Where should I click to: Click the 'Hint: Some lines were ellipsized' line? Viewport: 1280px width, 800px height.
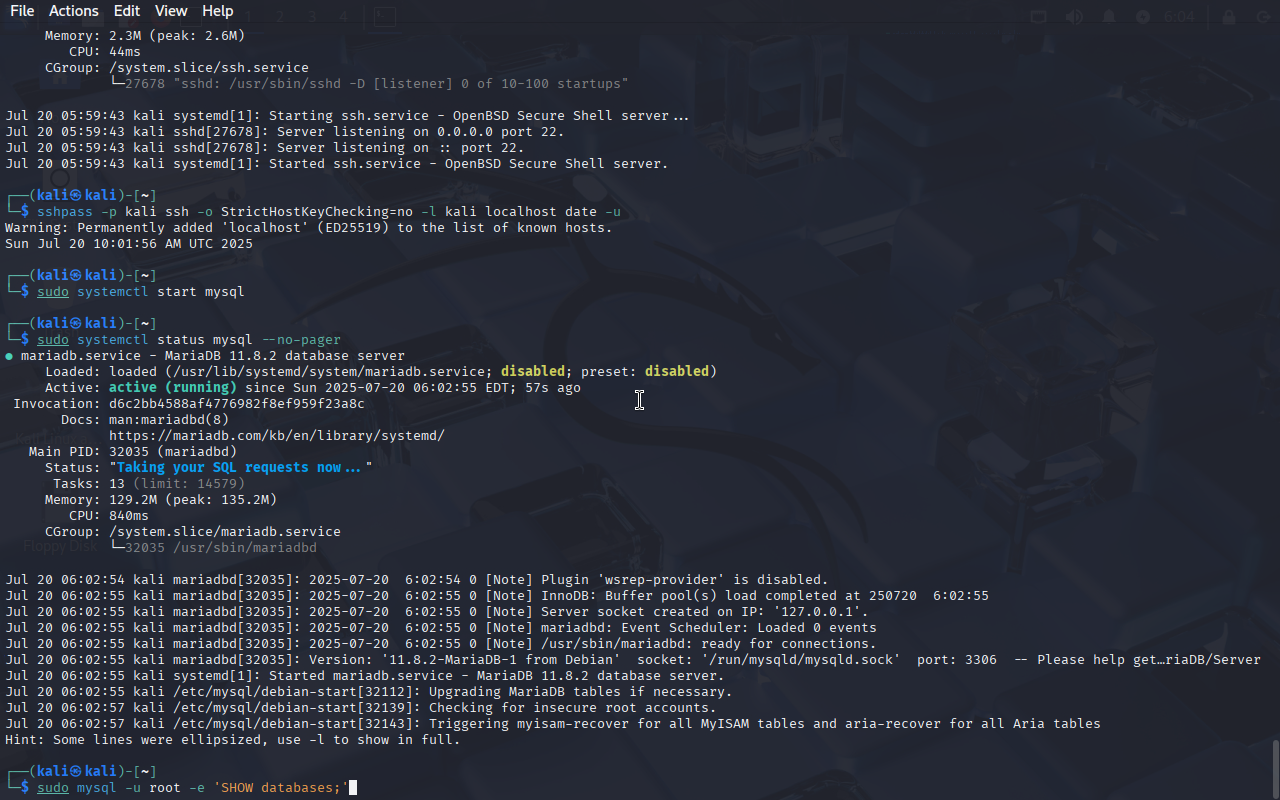[233, 740]
